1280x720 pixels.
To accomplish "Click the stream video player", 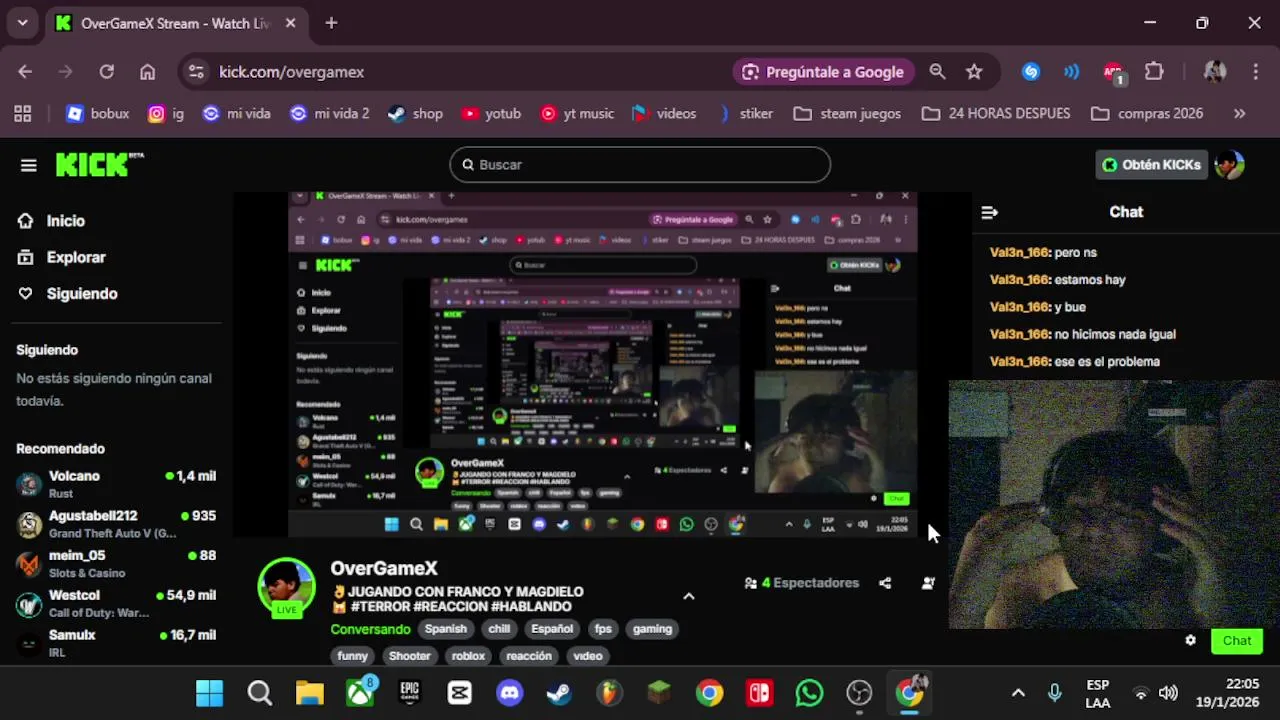I will (x=603, y=365).
